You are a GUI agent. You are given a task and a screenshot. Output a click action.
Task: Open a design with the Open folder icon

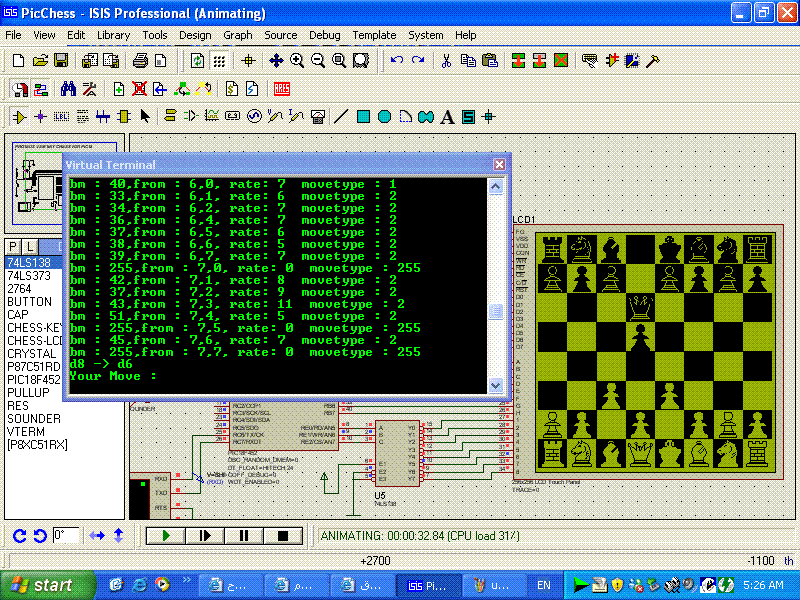(40, 61)
